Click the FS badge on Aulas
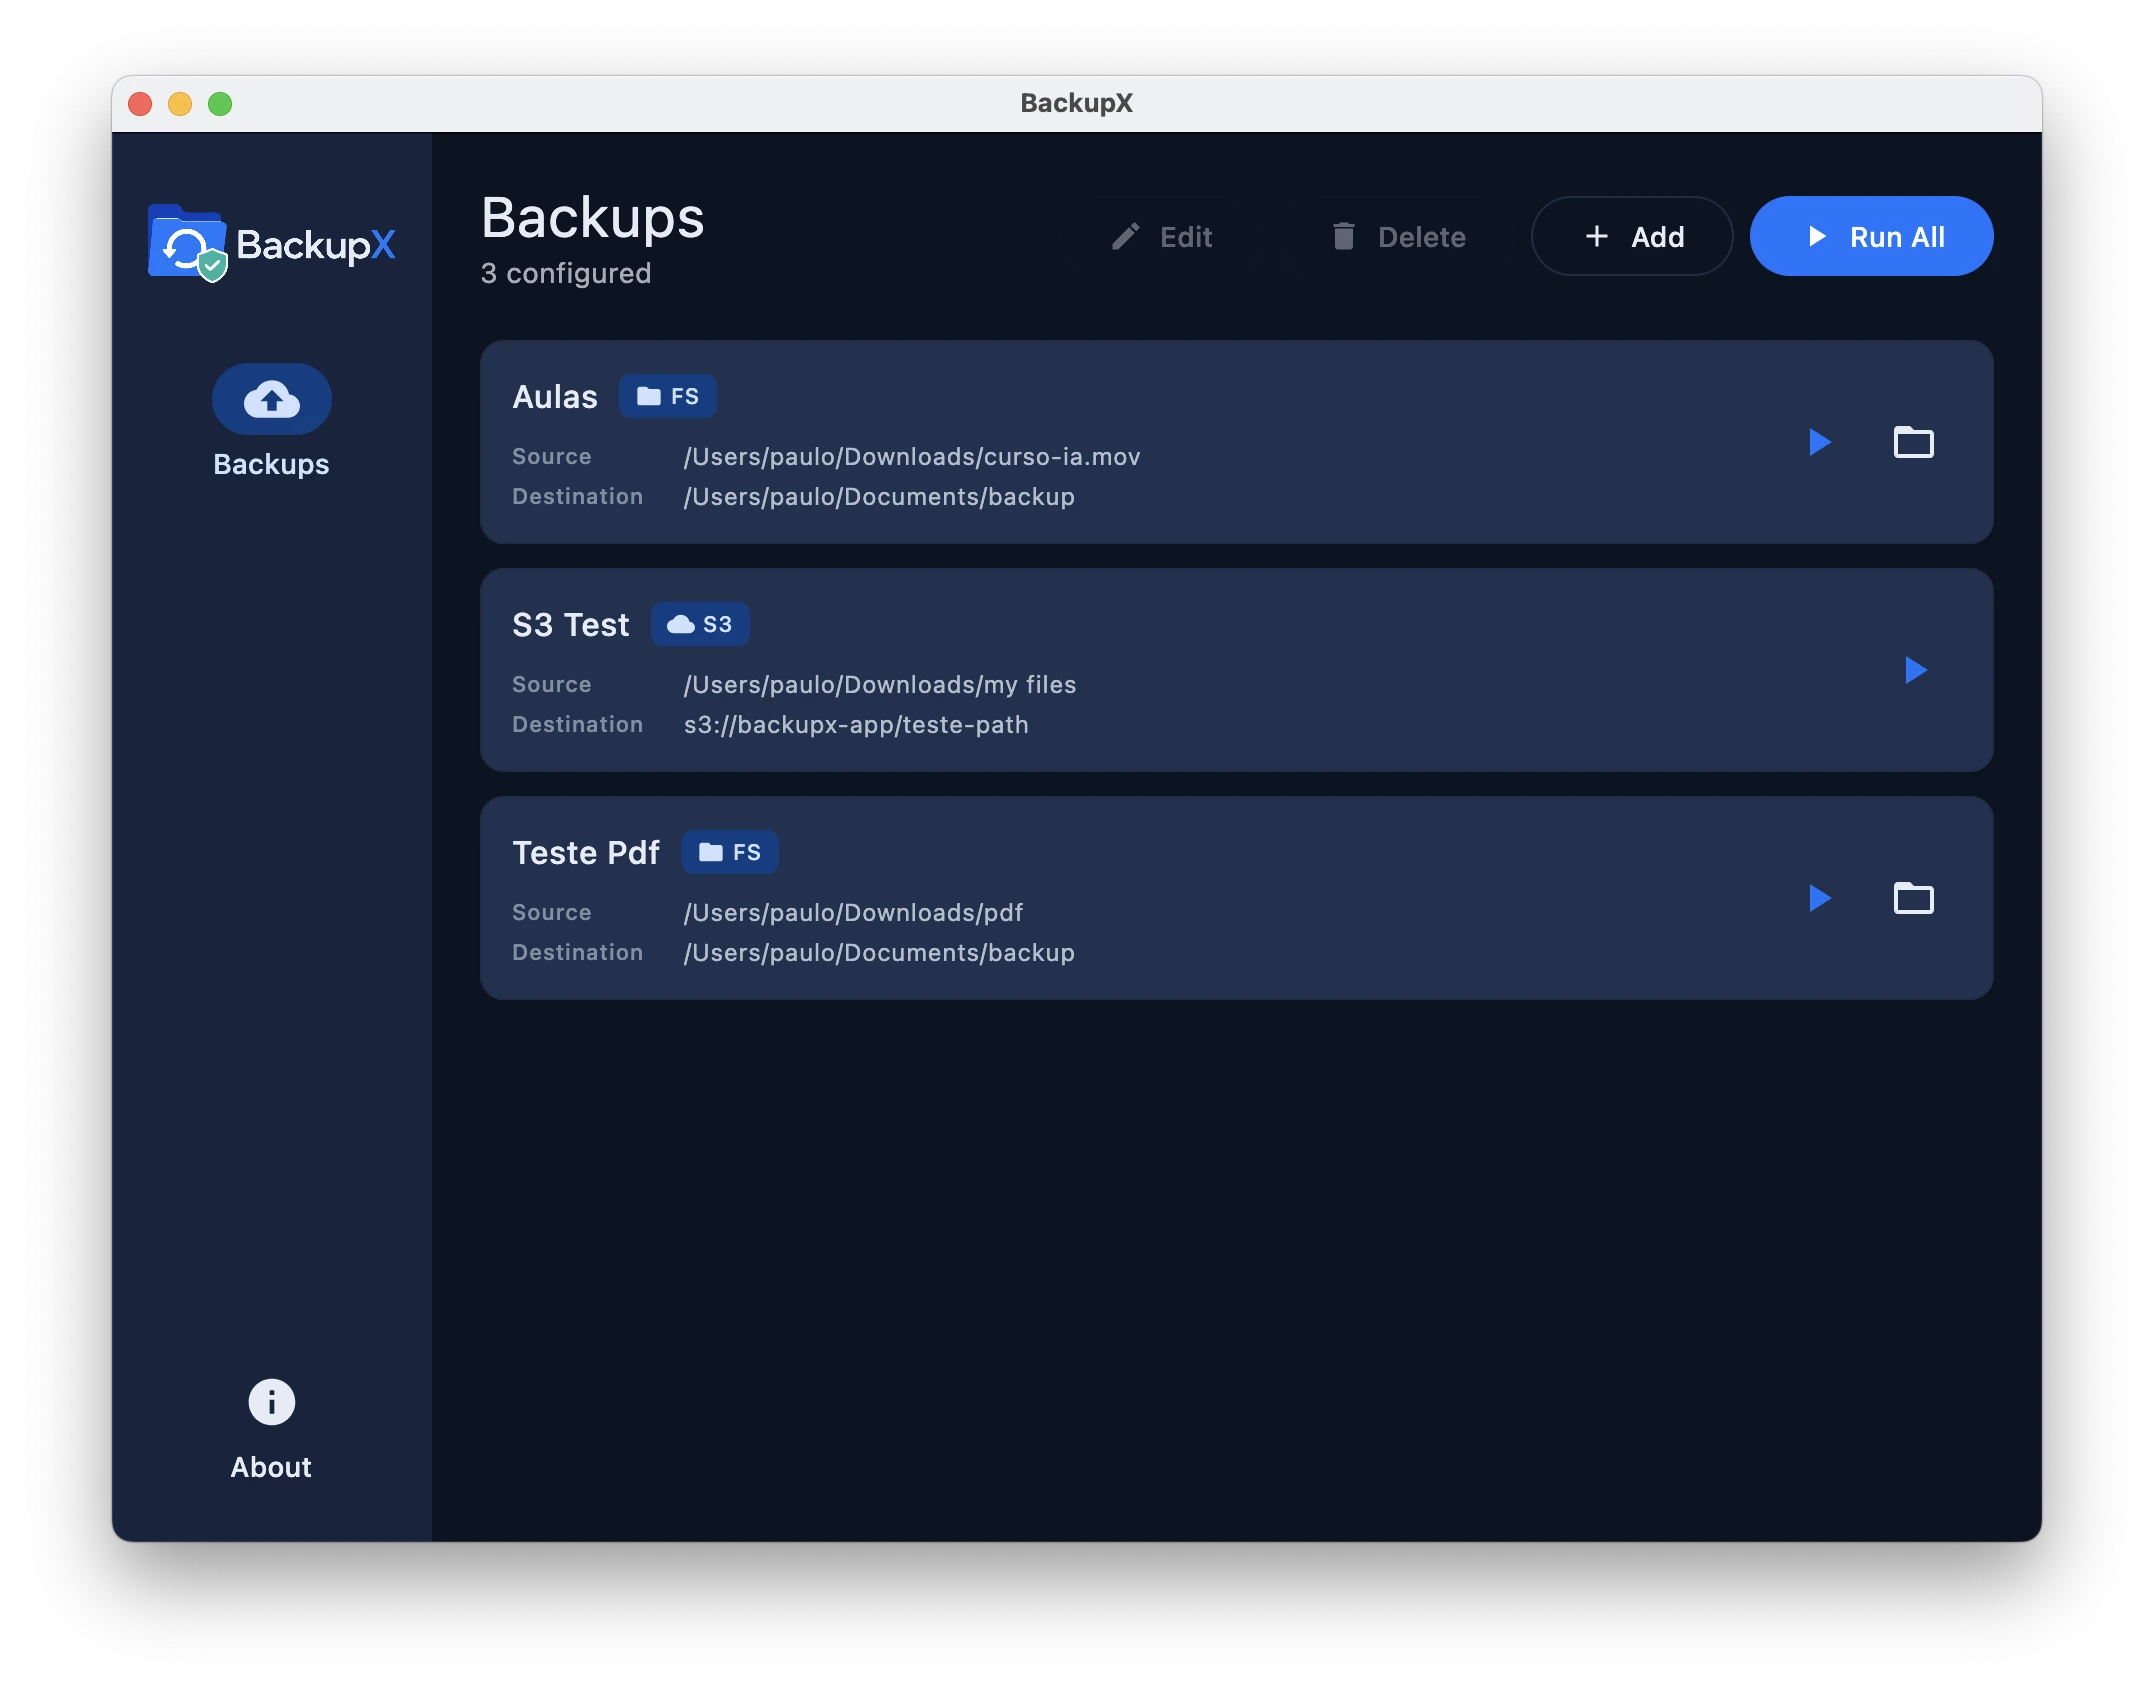This screenshot has height=1690, width=2154. coord(667,397)
